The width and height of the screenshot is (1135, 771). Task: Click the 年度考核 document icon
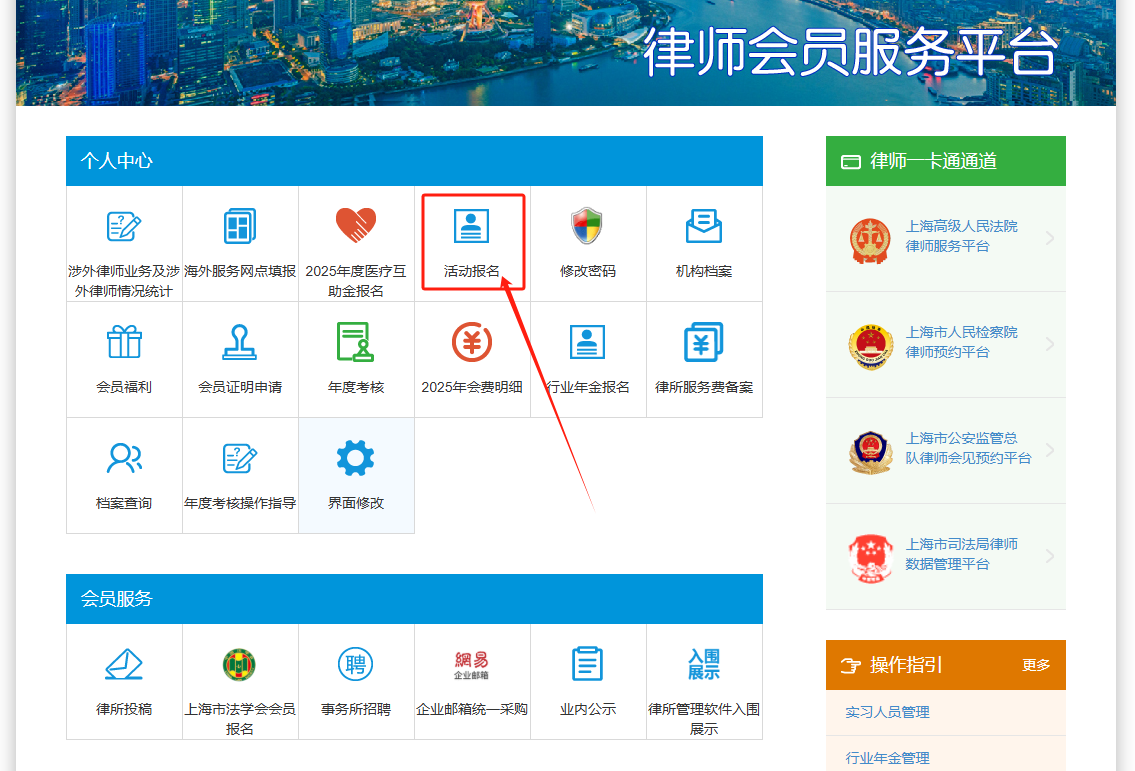[356, 343]
